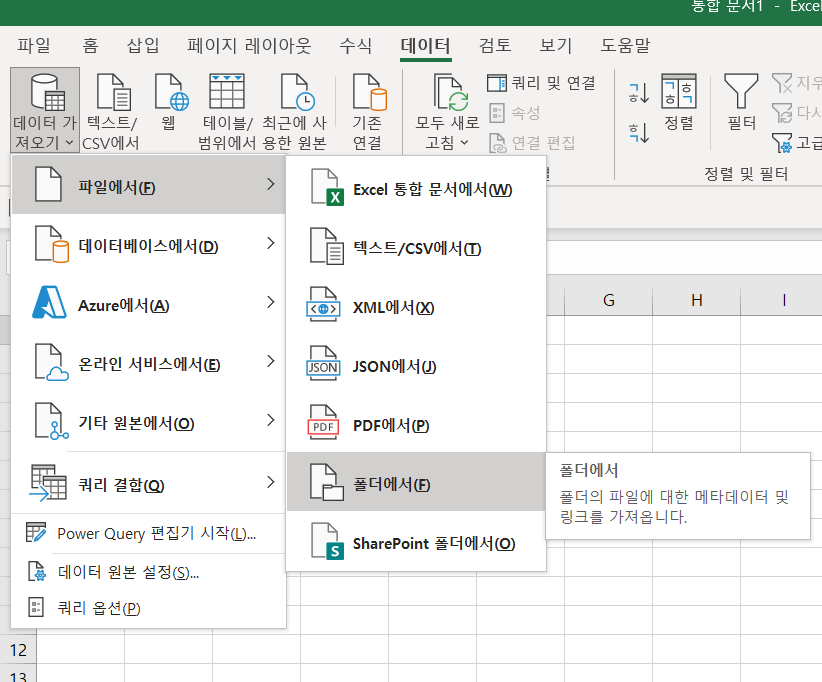Choose XML에서(X) in submenu
Image resolution: width=822 pixels, height=682 pixels.
tap(416, 307)
